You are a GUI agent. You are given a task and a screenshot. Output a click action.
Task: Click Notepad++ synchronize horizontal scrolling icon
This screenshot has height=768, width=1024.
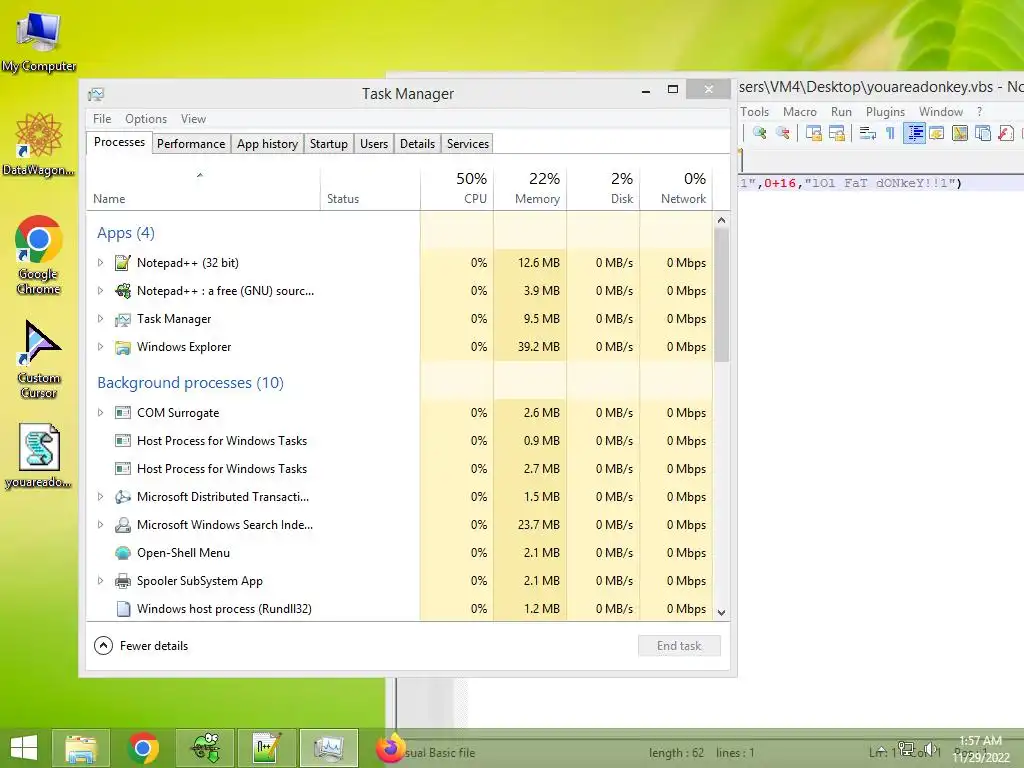click(x=837, y=133)
